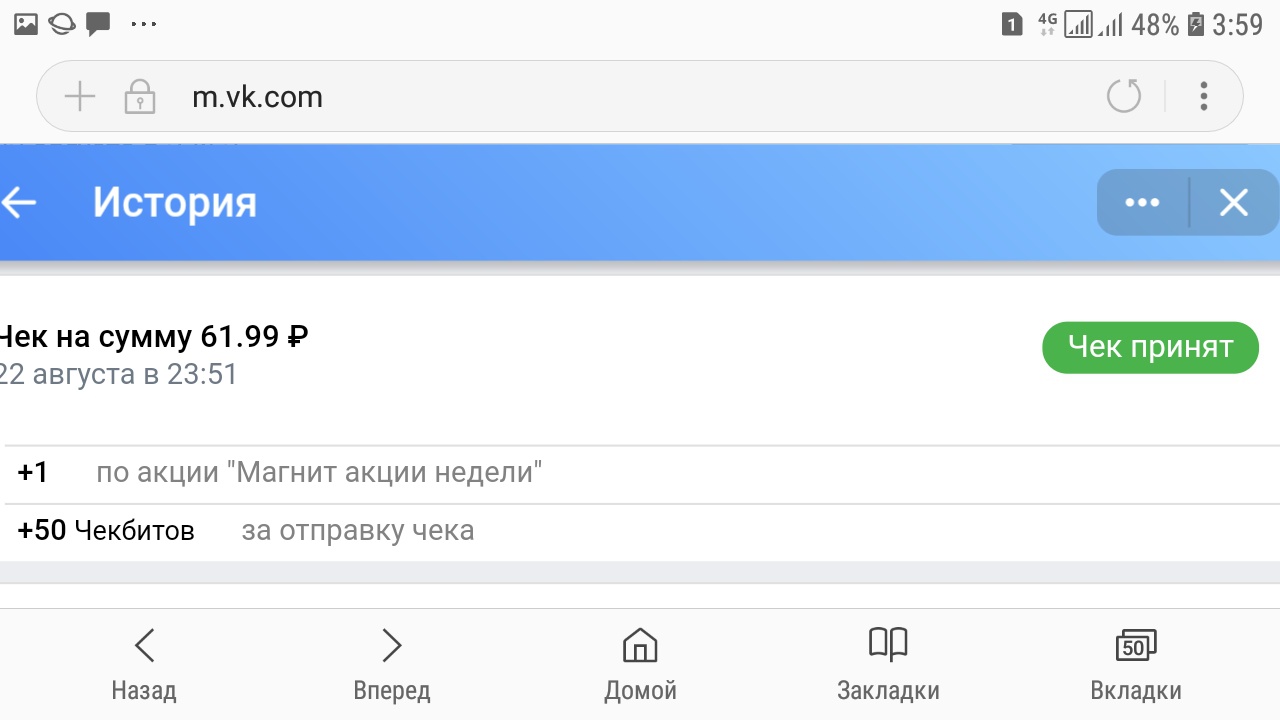This screenshot has width=1280, height=720.
Task: Tap the battery indicator in status bar
Action: tap(1196, 24)
